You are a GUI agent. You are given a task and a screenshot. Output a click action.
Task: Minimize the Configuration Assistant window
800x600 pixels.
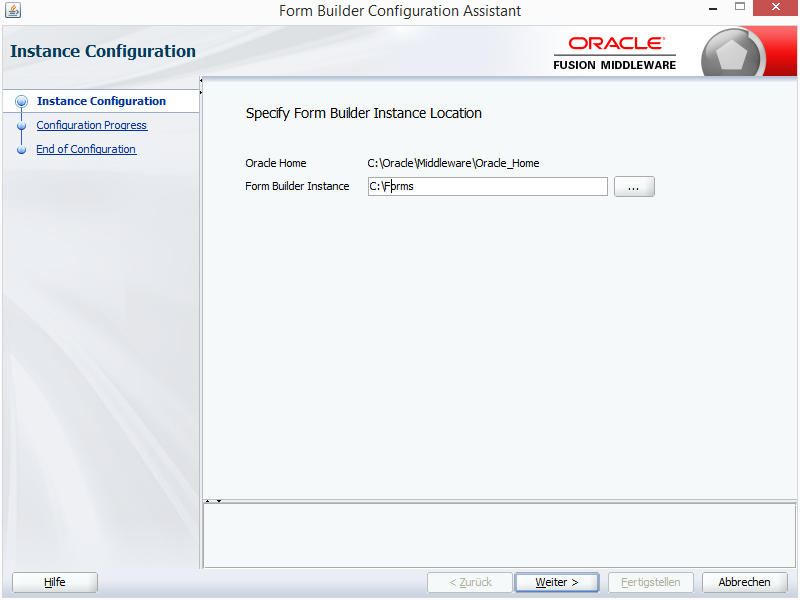point(713,8)
